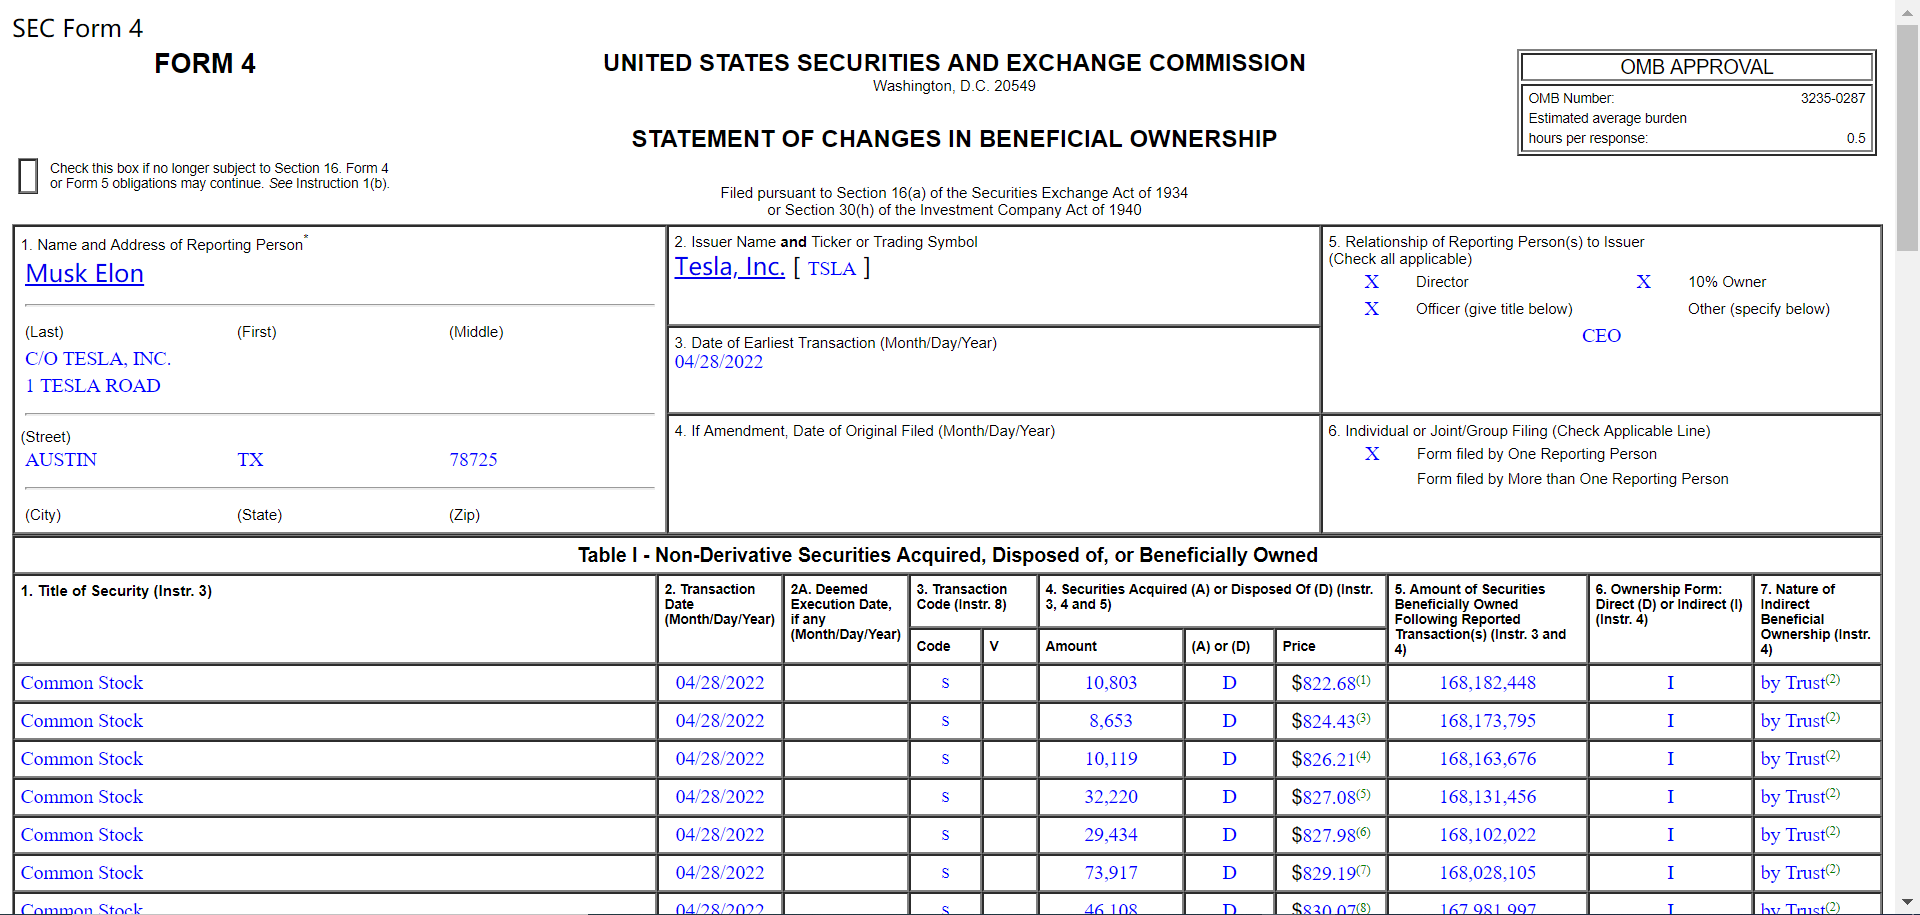
Task: Click the 168,182,448 beneficially owned value
Action: 1487,683
